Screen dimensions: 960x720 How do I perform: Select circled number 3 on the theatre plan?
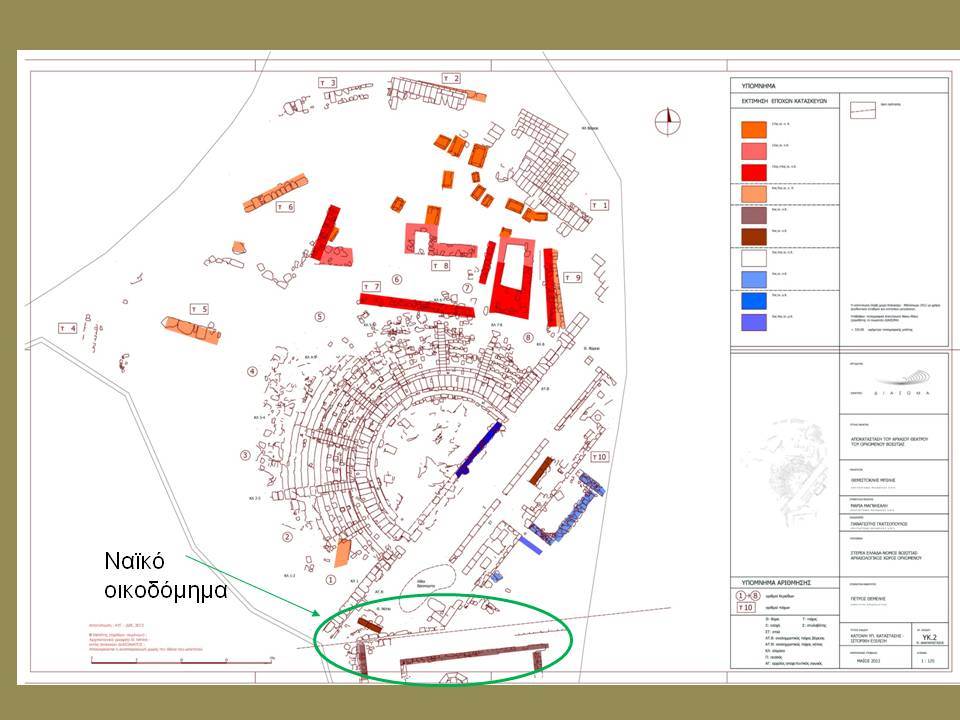tap(246, 455)
